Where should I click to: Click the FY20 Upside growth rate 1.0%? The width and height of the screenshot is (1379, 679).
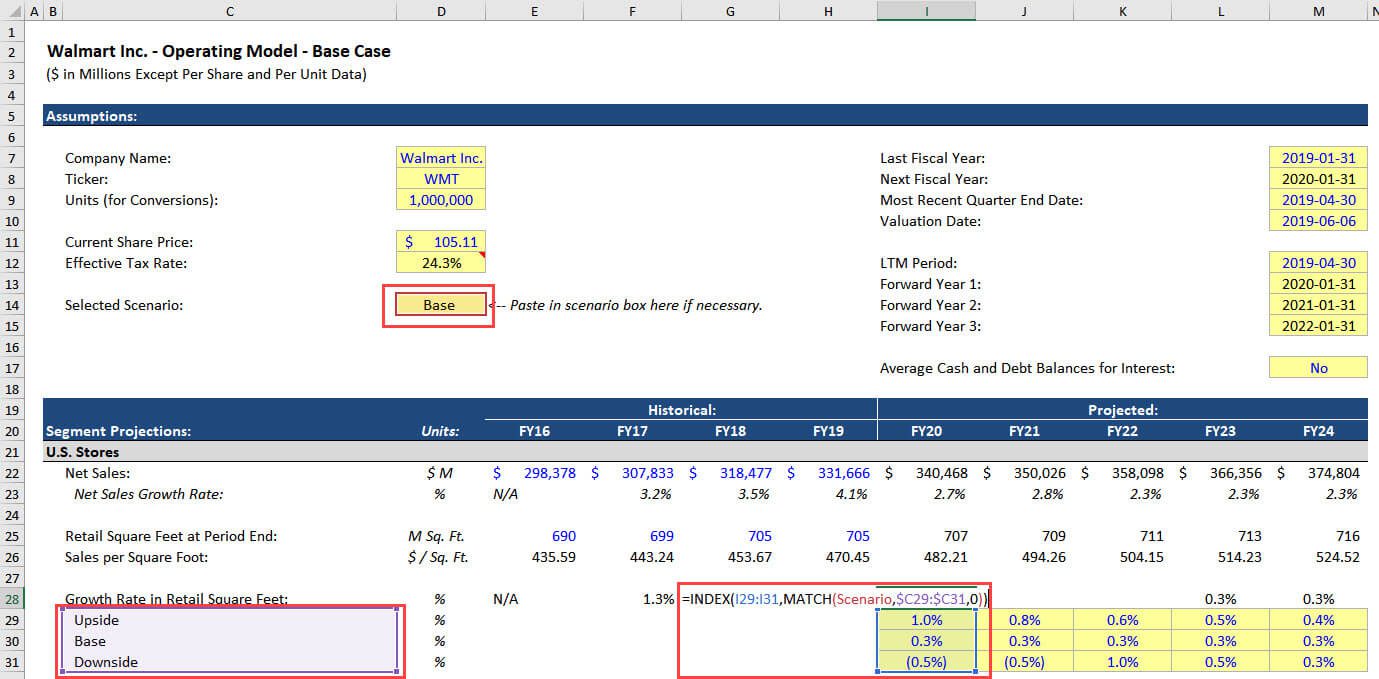[x=926, y=620]
